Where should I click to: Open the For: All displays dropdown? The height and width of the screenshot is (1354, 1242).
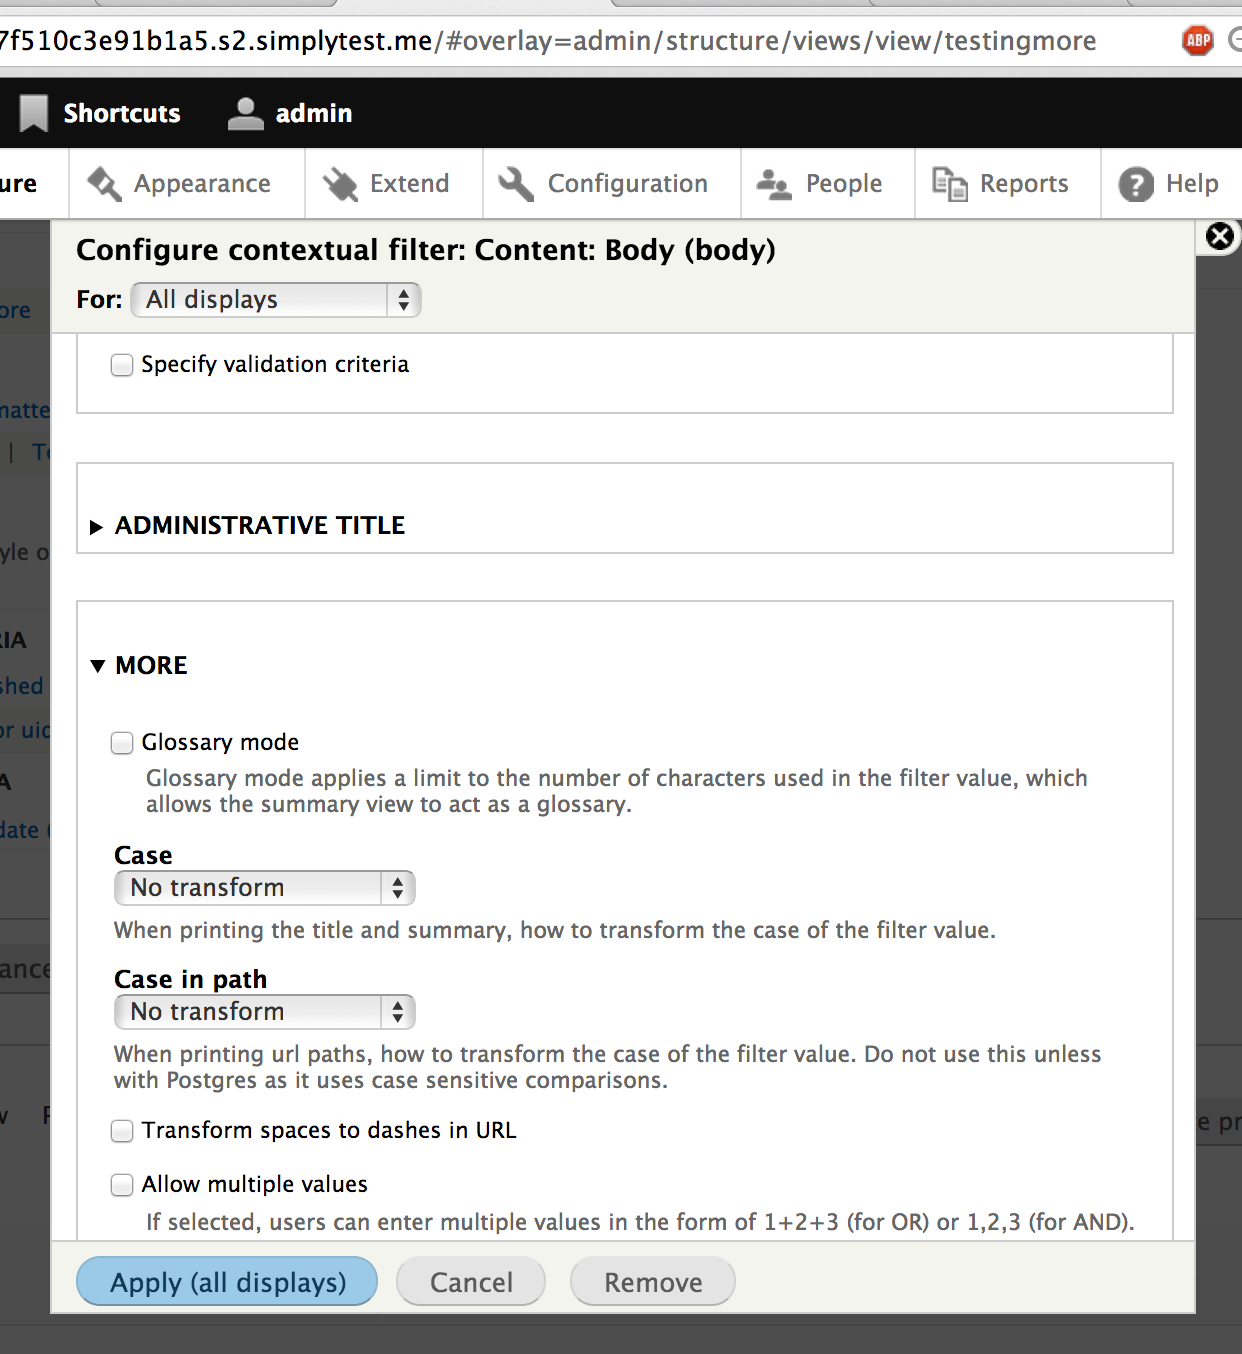tap(276, 300)
